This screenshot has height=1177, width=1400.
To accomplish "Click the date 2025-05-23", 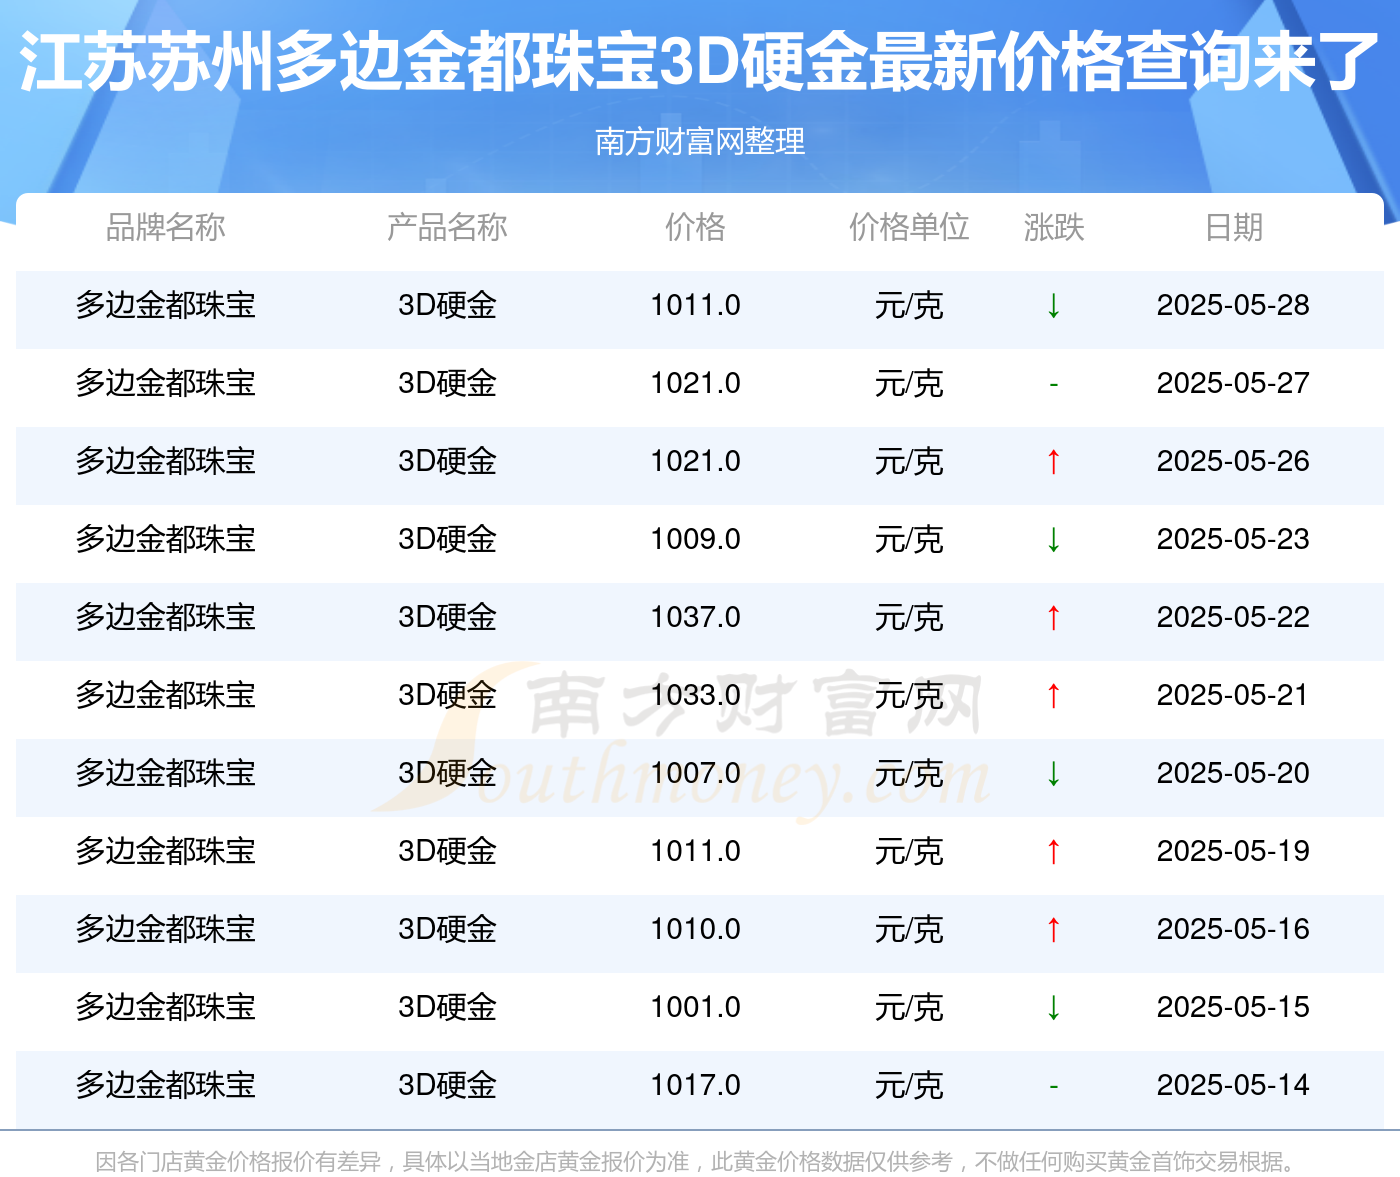I will click(1233, 539).
